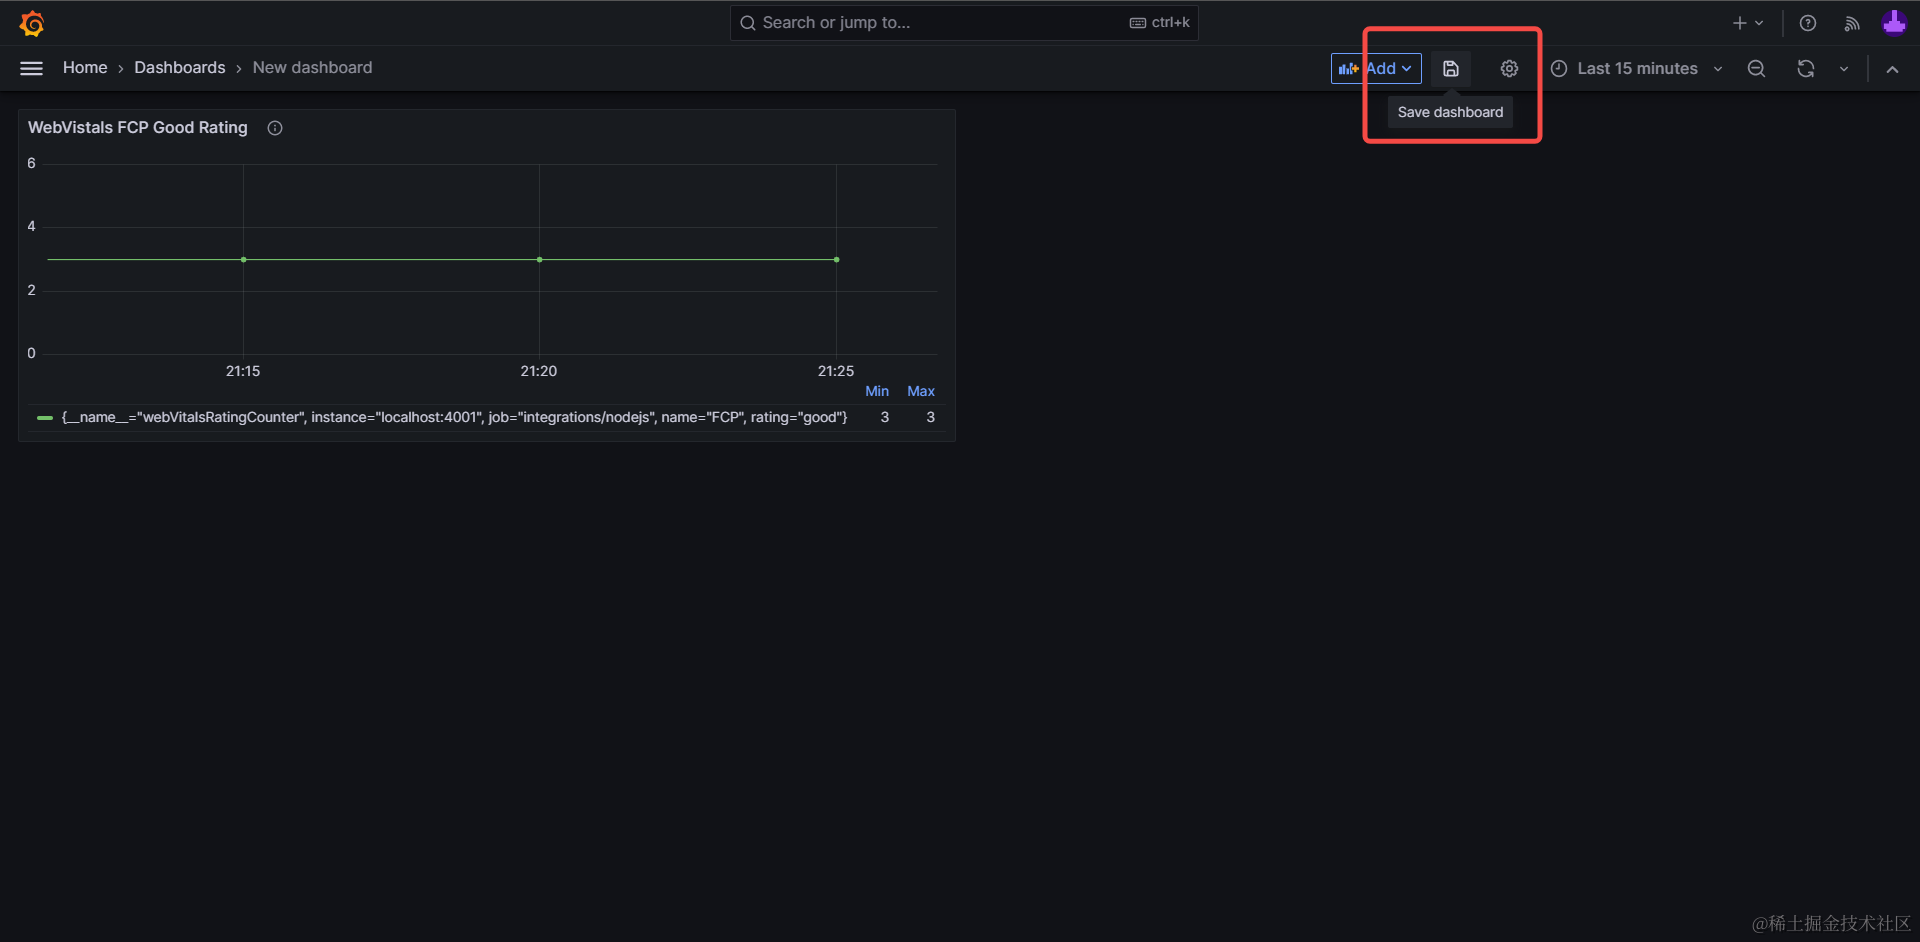This screenshot has height=942, width=1920.
Task: Click the zoom out time range icon
Action: [x=1756, y=69]
